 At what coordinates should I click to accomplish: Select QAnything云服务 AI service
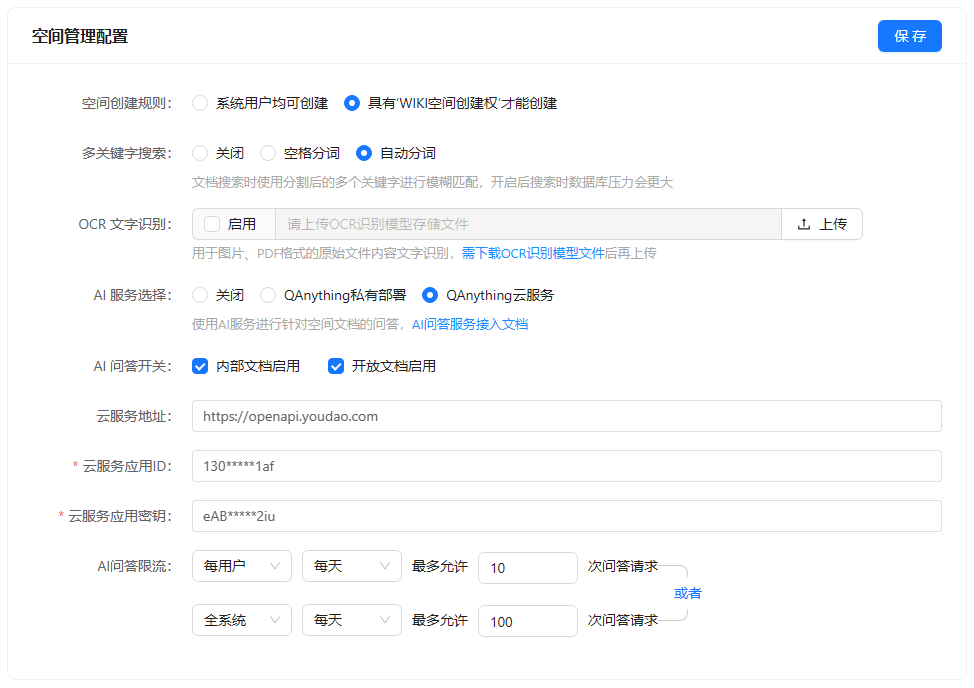(430, 295)
